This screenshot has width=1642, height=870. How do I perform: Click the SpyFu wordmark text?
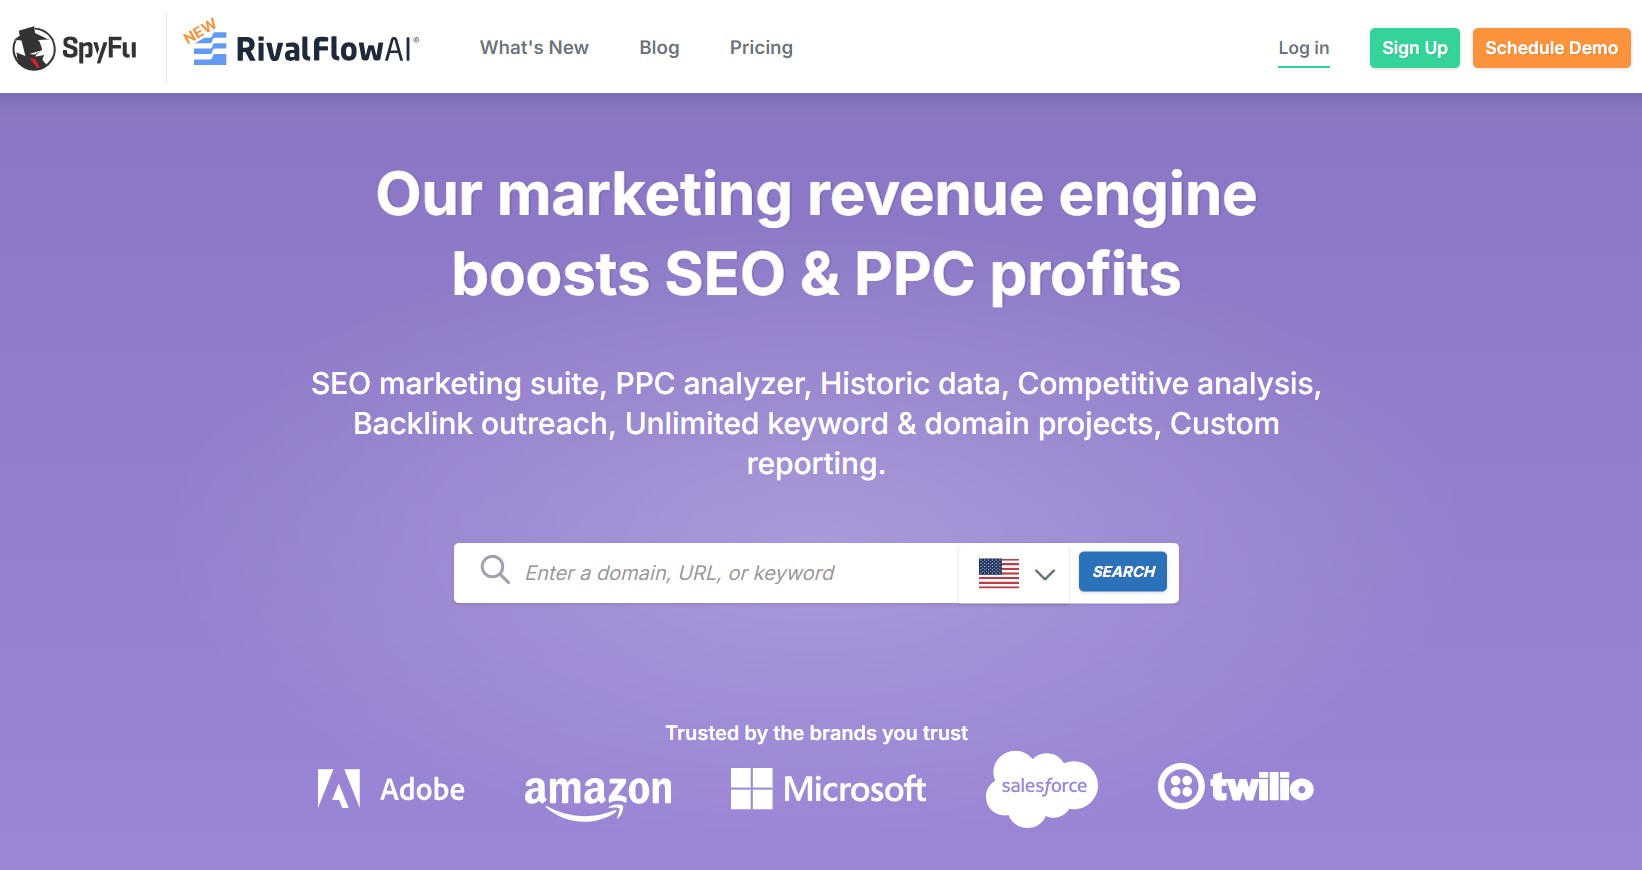[x=99, y=48]
